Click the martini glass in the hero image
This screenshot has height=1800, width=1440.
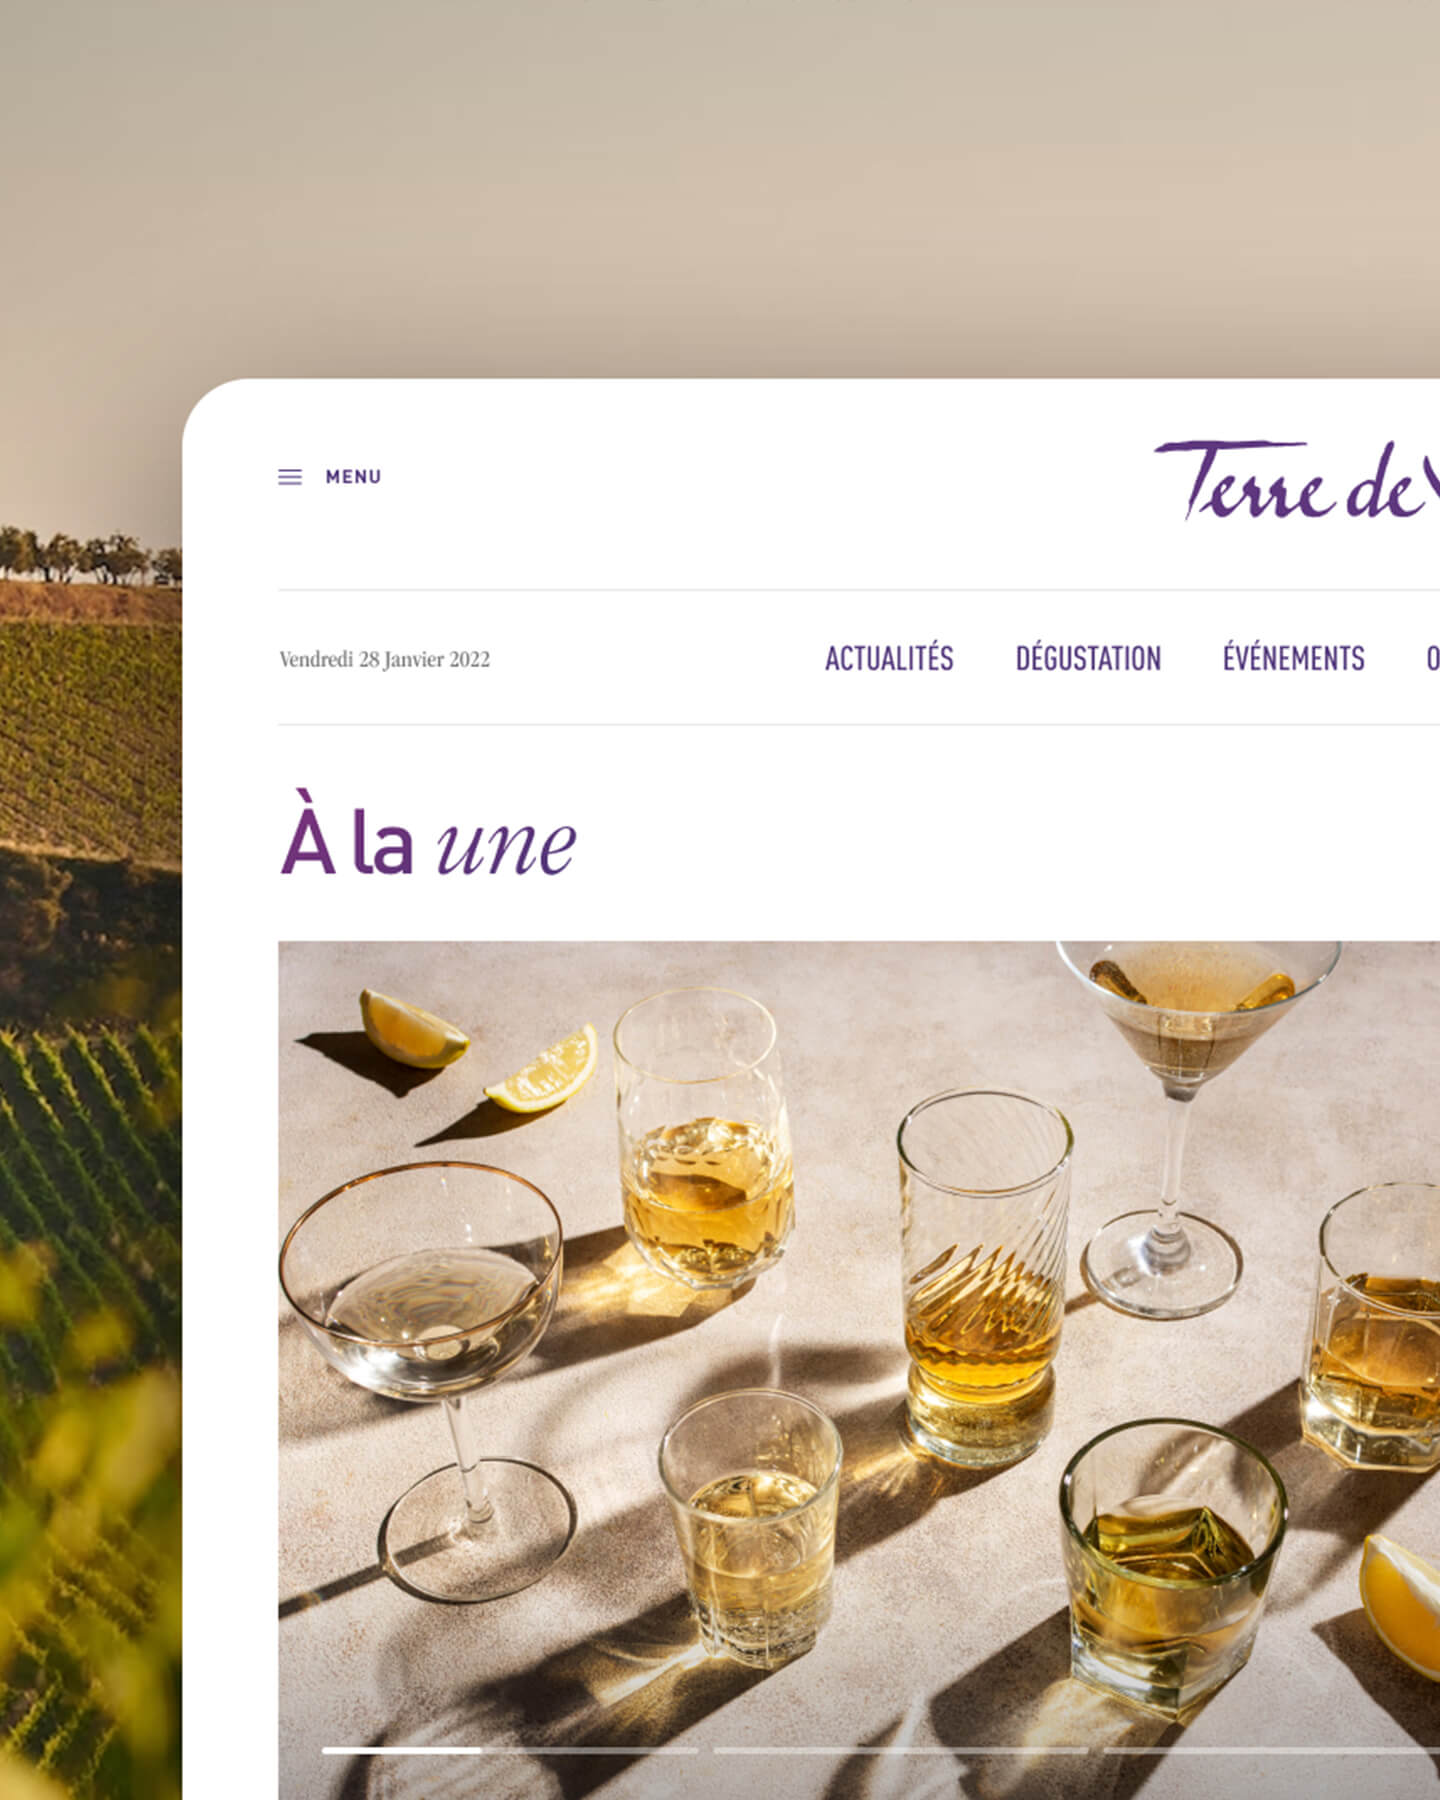(1190, 1120)
